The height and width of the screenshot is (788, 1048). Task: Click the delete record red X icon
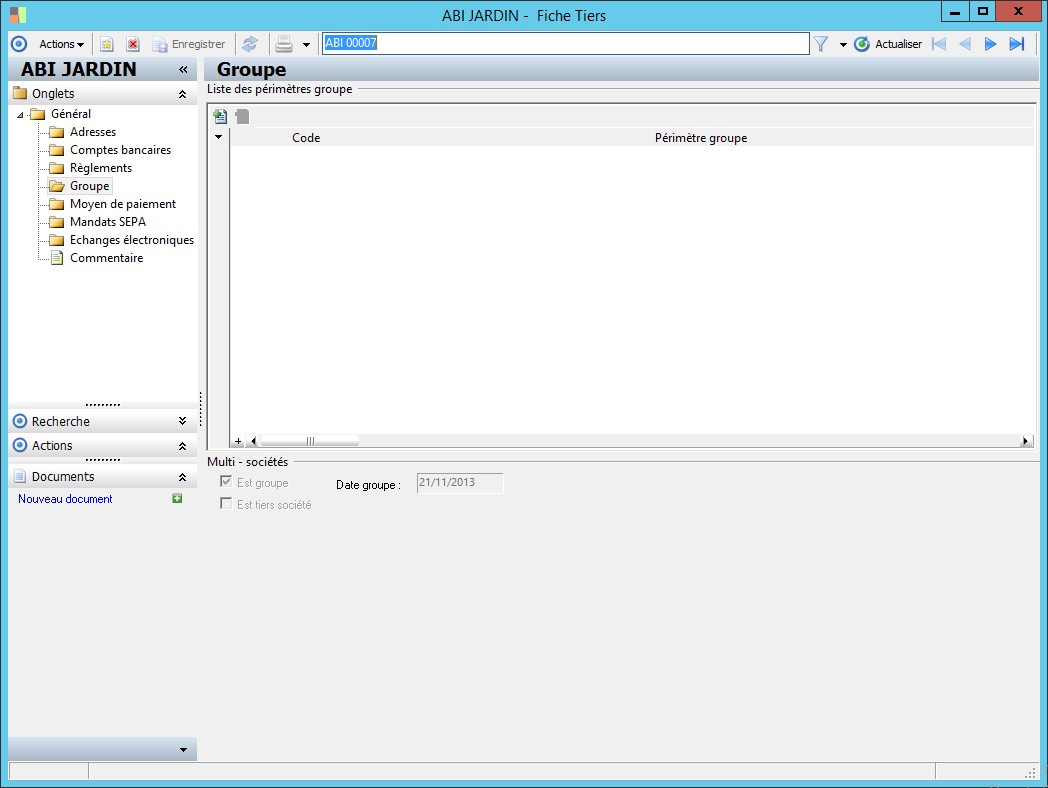coord(133,44)
